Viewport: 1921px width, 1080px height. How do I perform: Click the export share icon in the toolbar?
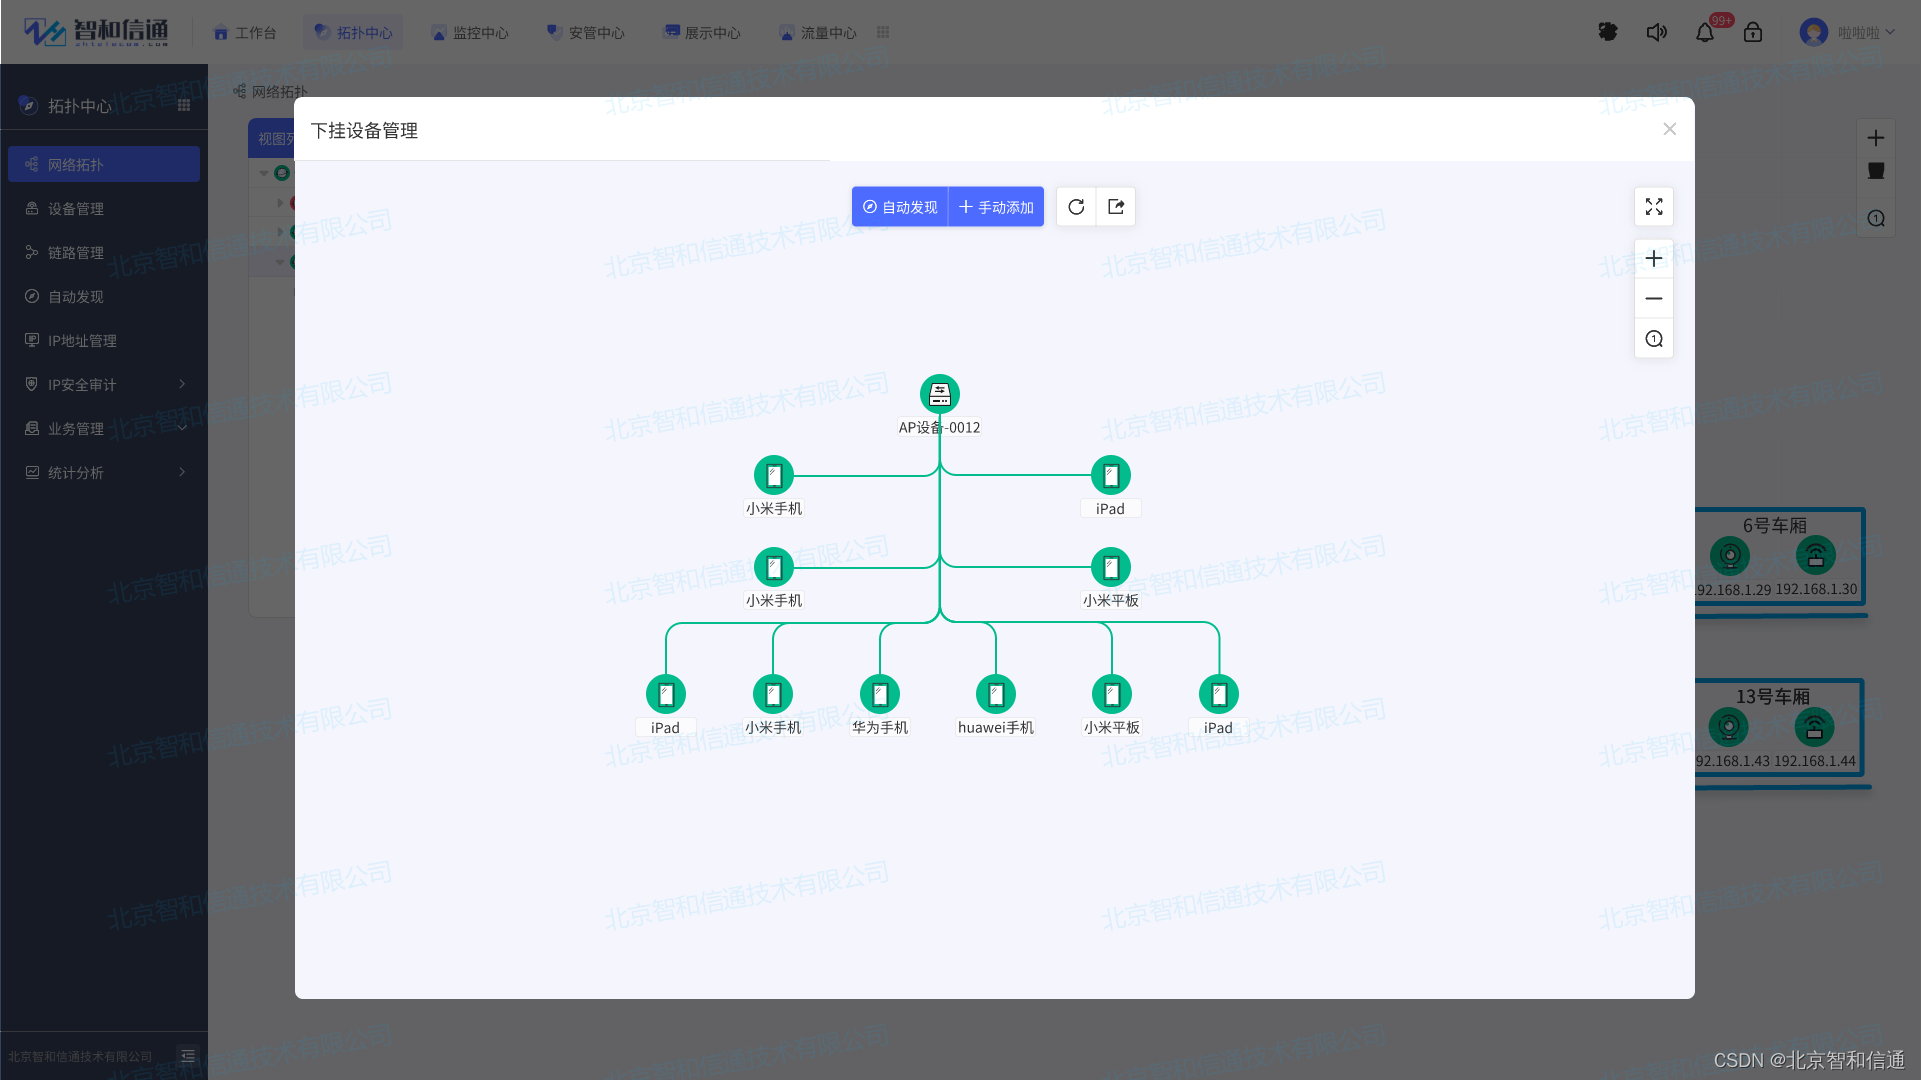1116,207
